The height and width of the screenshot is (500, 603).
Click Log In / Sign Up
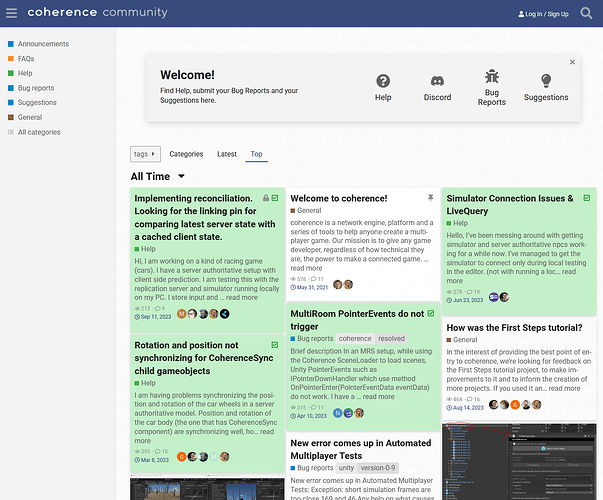(x=543, y=14)
